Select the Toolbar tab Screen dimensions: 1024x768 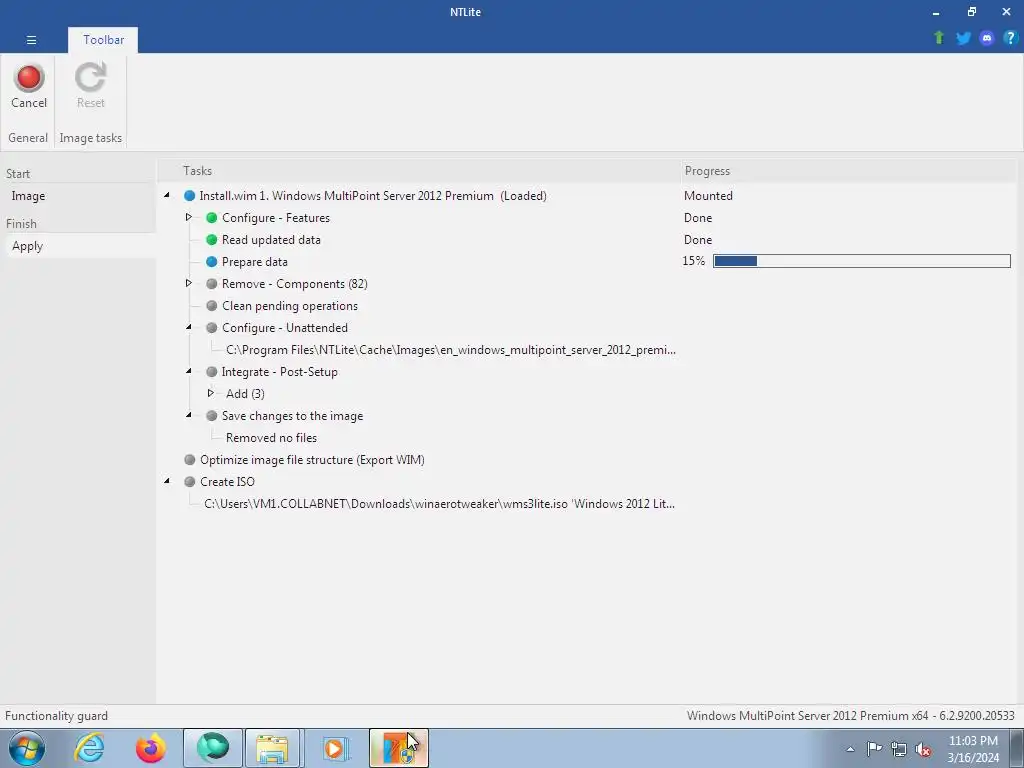103,40
